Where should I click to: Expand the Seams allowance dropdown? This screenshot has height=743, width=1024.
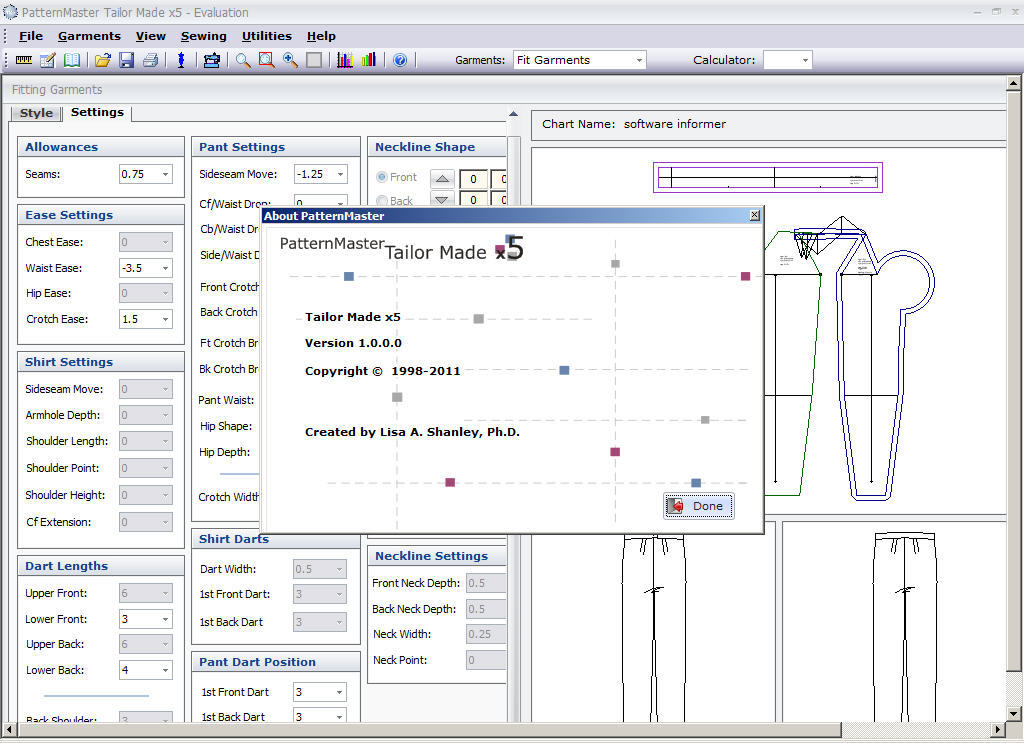point(165,174)
